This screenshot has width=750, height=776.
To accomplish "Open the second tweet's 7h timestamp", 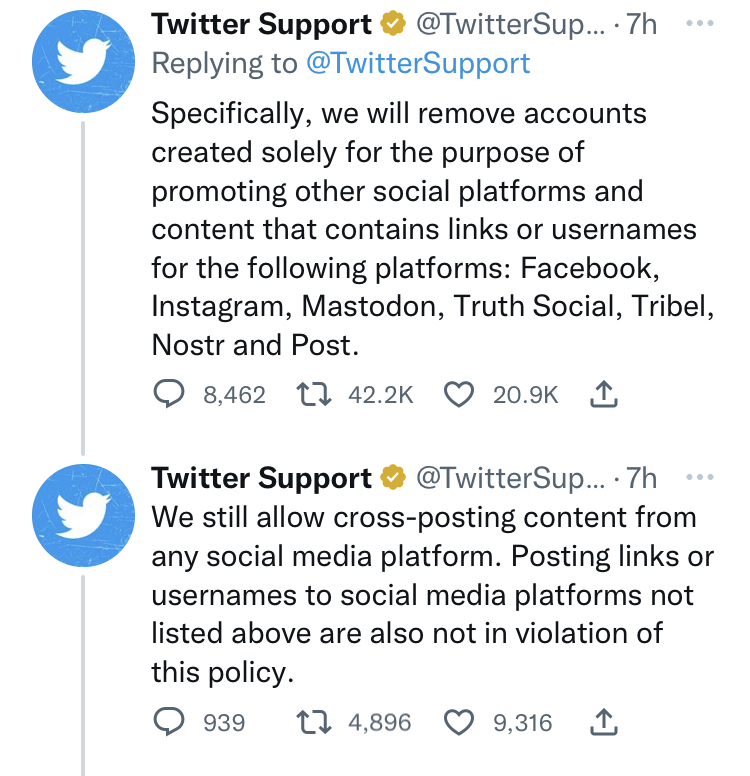I will (642, 478).
